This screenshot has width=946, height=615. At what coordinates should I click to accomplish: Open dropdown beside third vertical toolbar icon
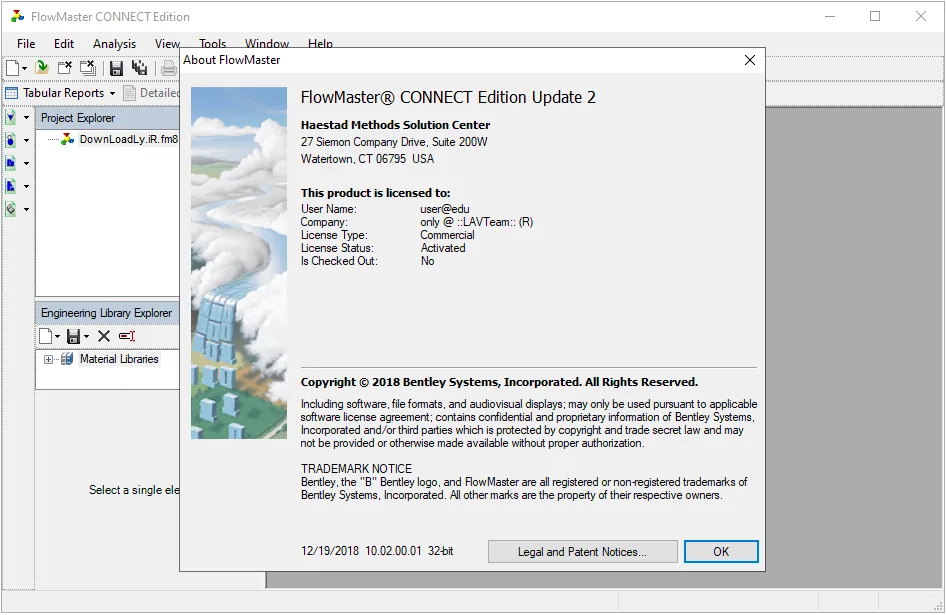26,164
